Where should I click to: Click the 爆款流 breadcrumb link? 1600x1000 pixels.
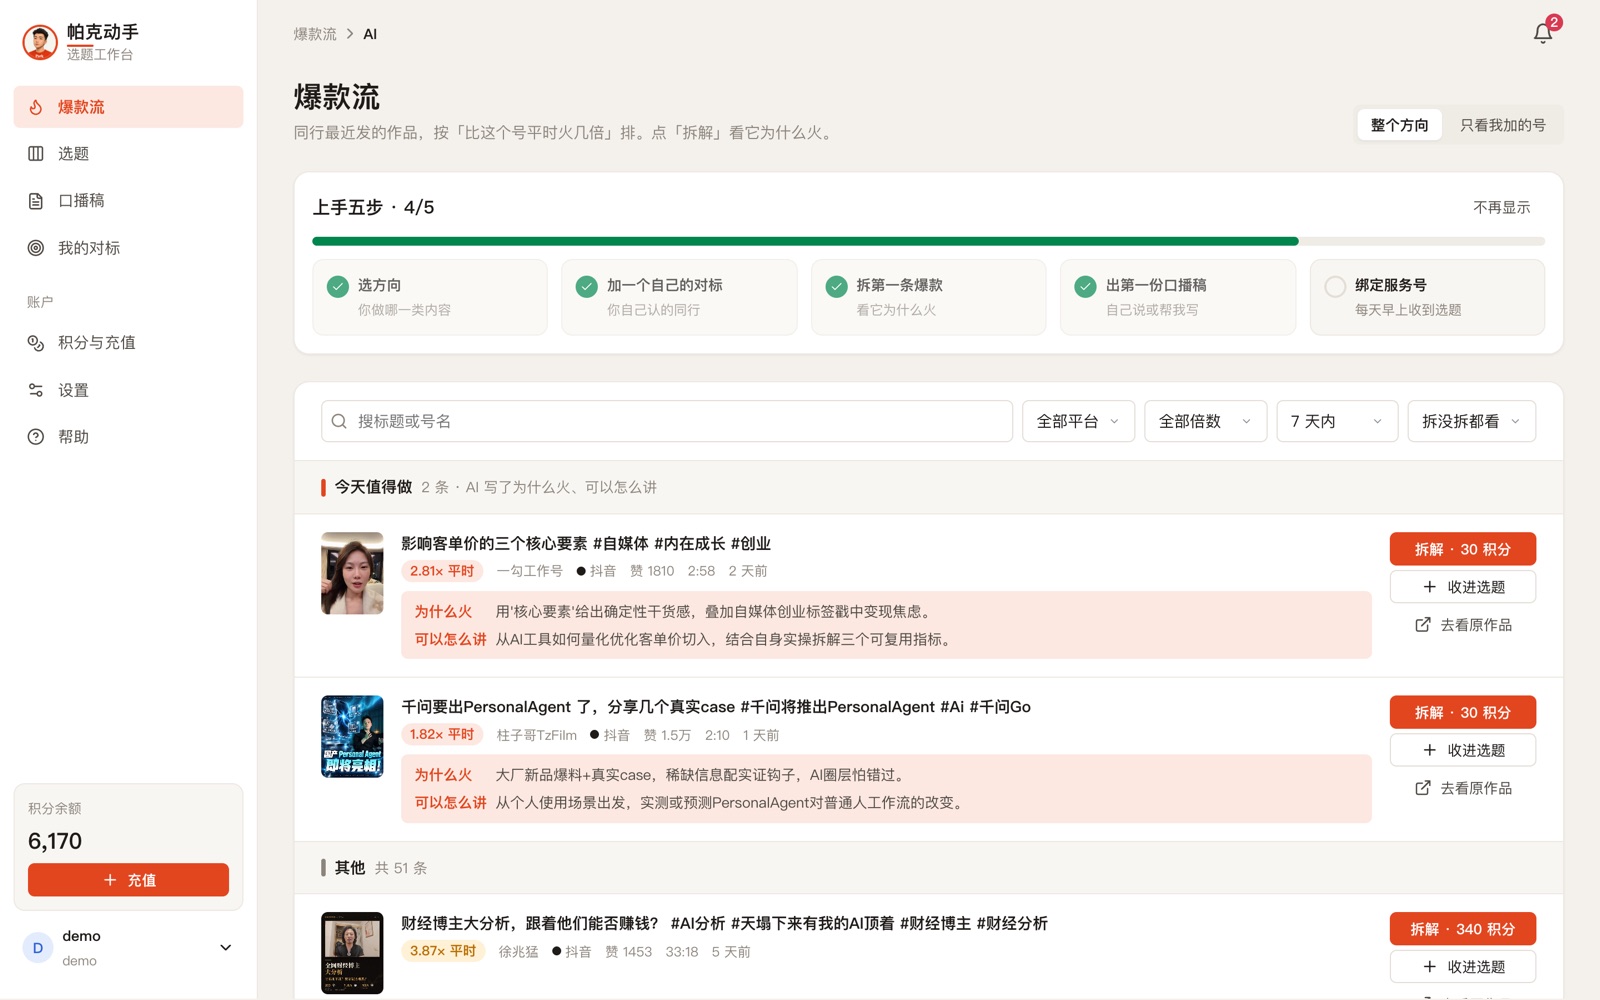(x=315, y=34)
